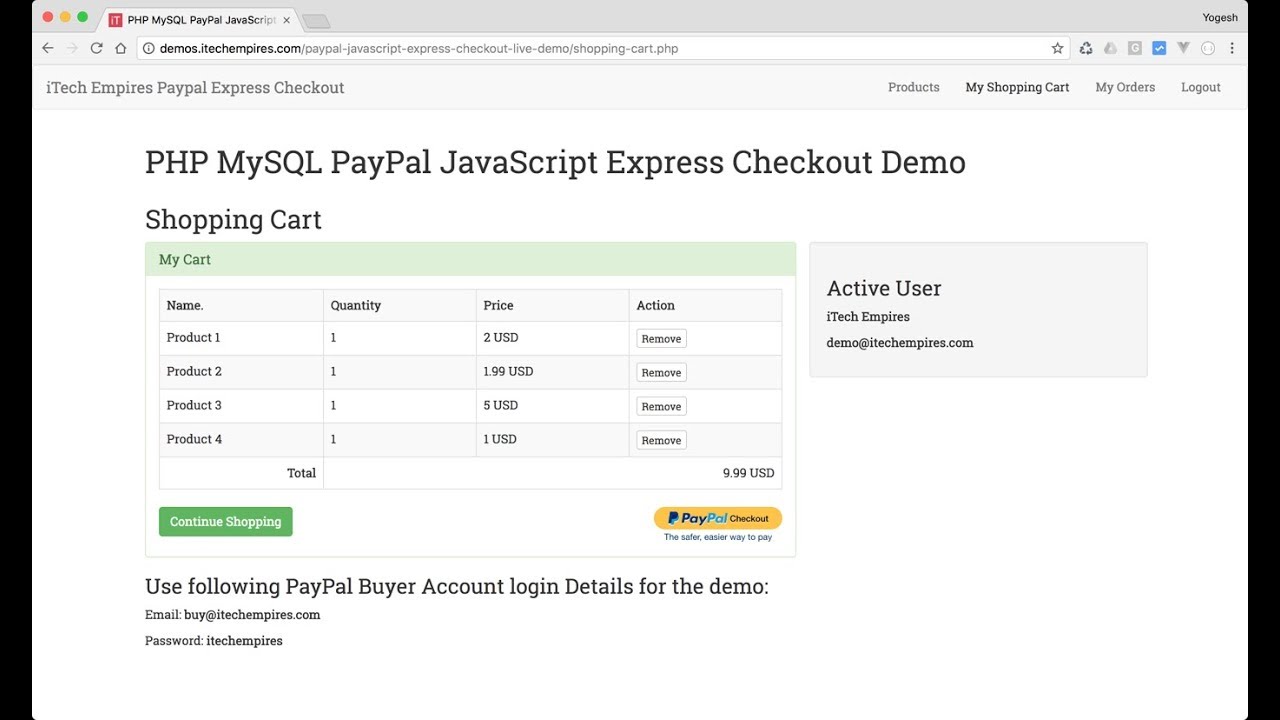1280x720 pixels.
Task: Click the 'Password: itechempires' text
Action: [214, 641]
